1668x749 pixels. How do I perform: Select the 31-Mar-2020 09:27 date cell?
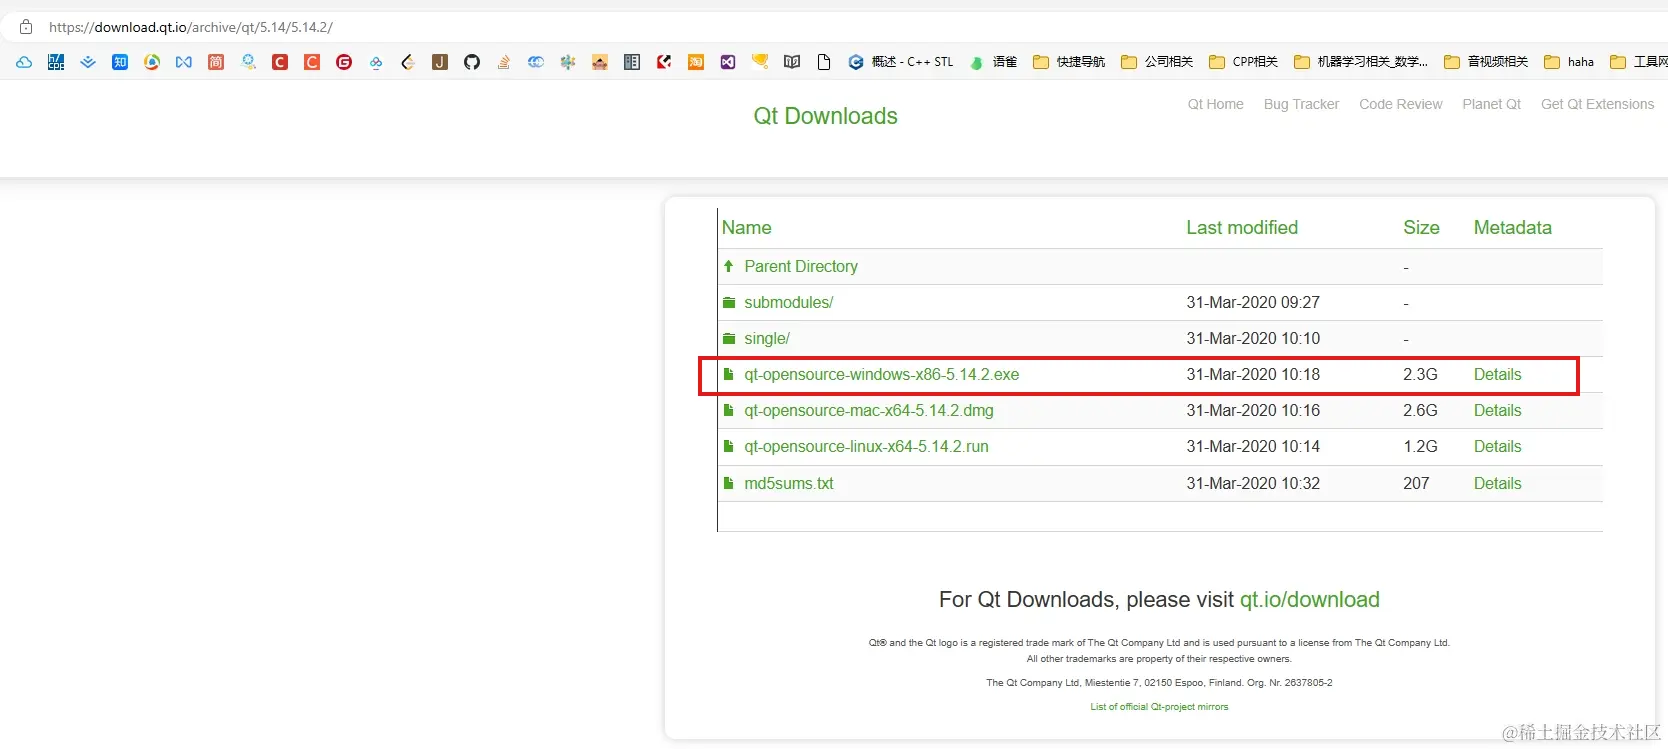point(1253,302)
